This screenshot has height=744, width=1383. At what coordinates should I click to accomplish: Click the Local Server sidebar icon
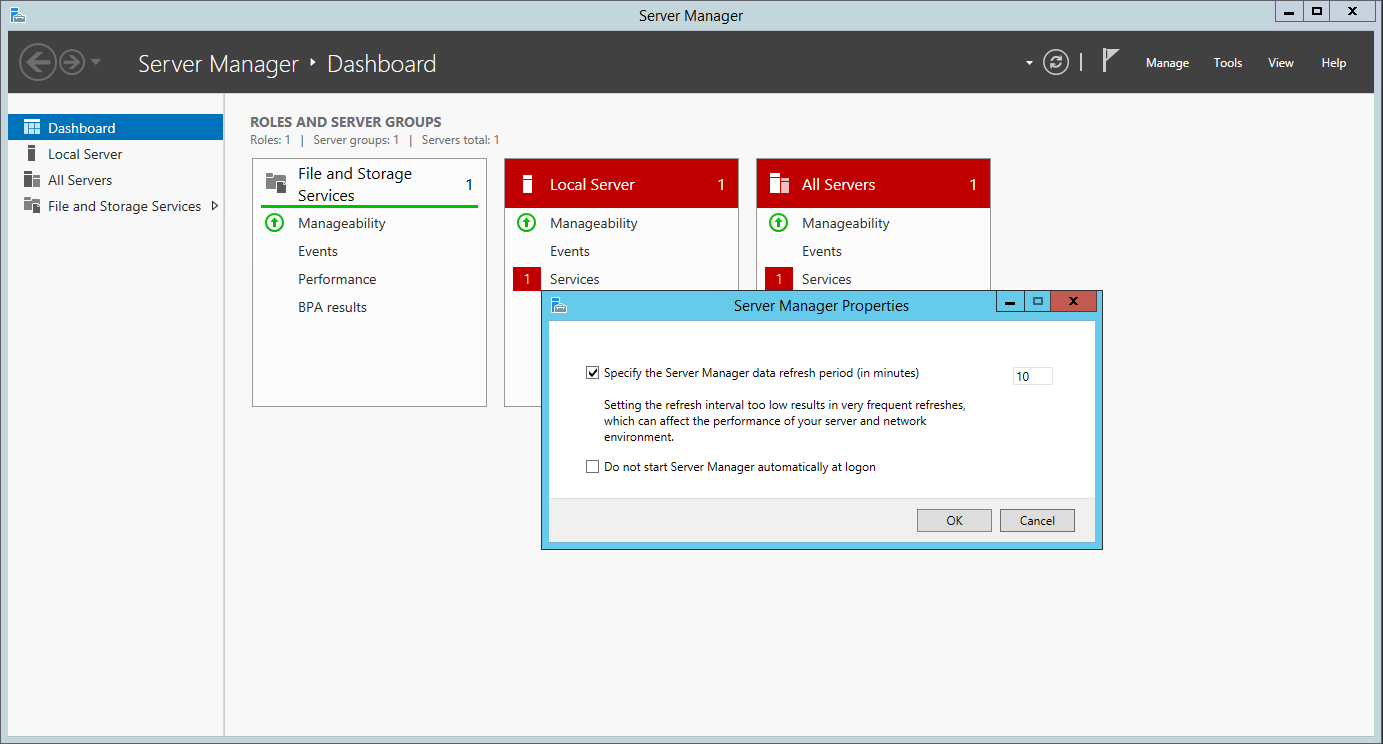tap(31, 154)
